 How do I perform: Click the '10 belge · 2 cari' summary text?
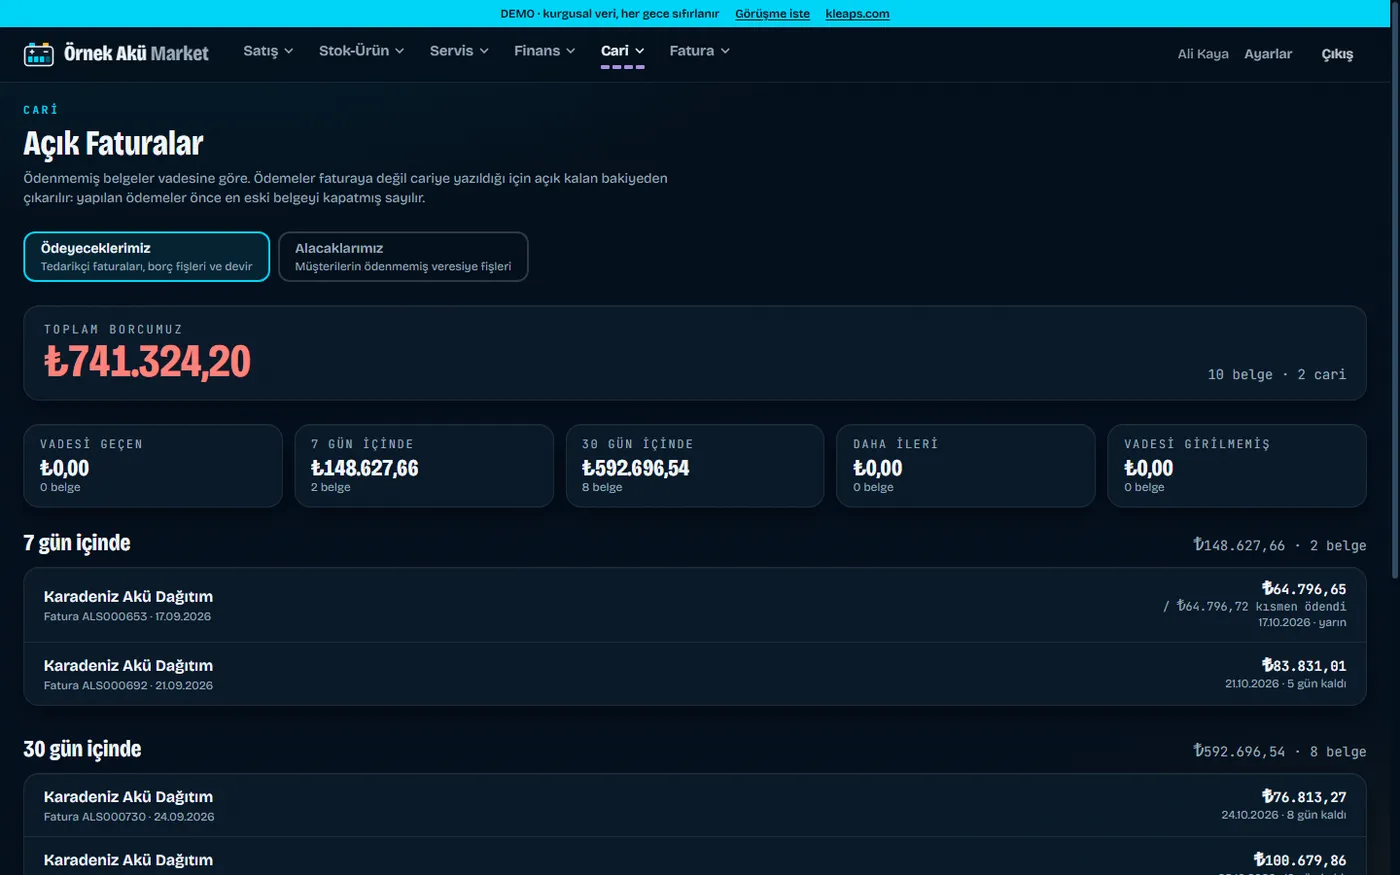[x=1277, y=374]
